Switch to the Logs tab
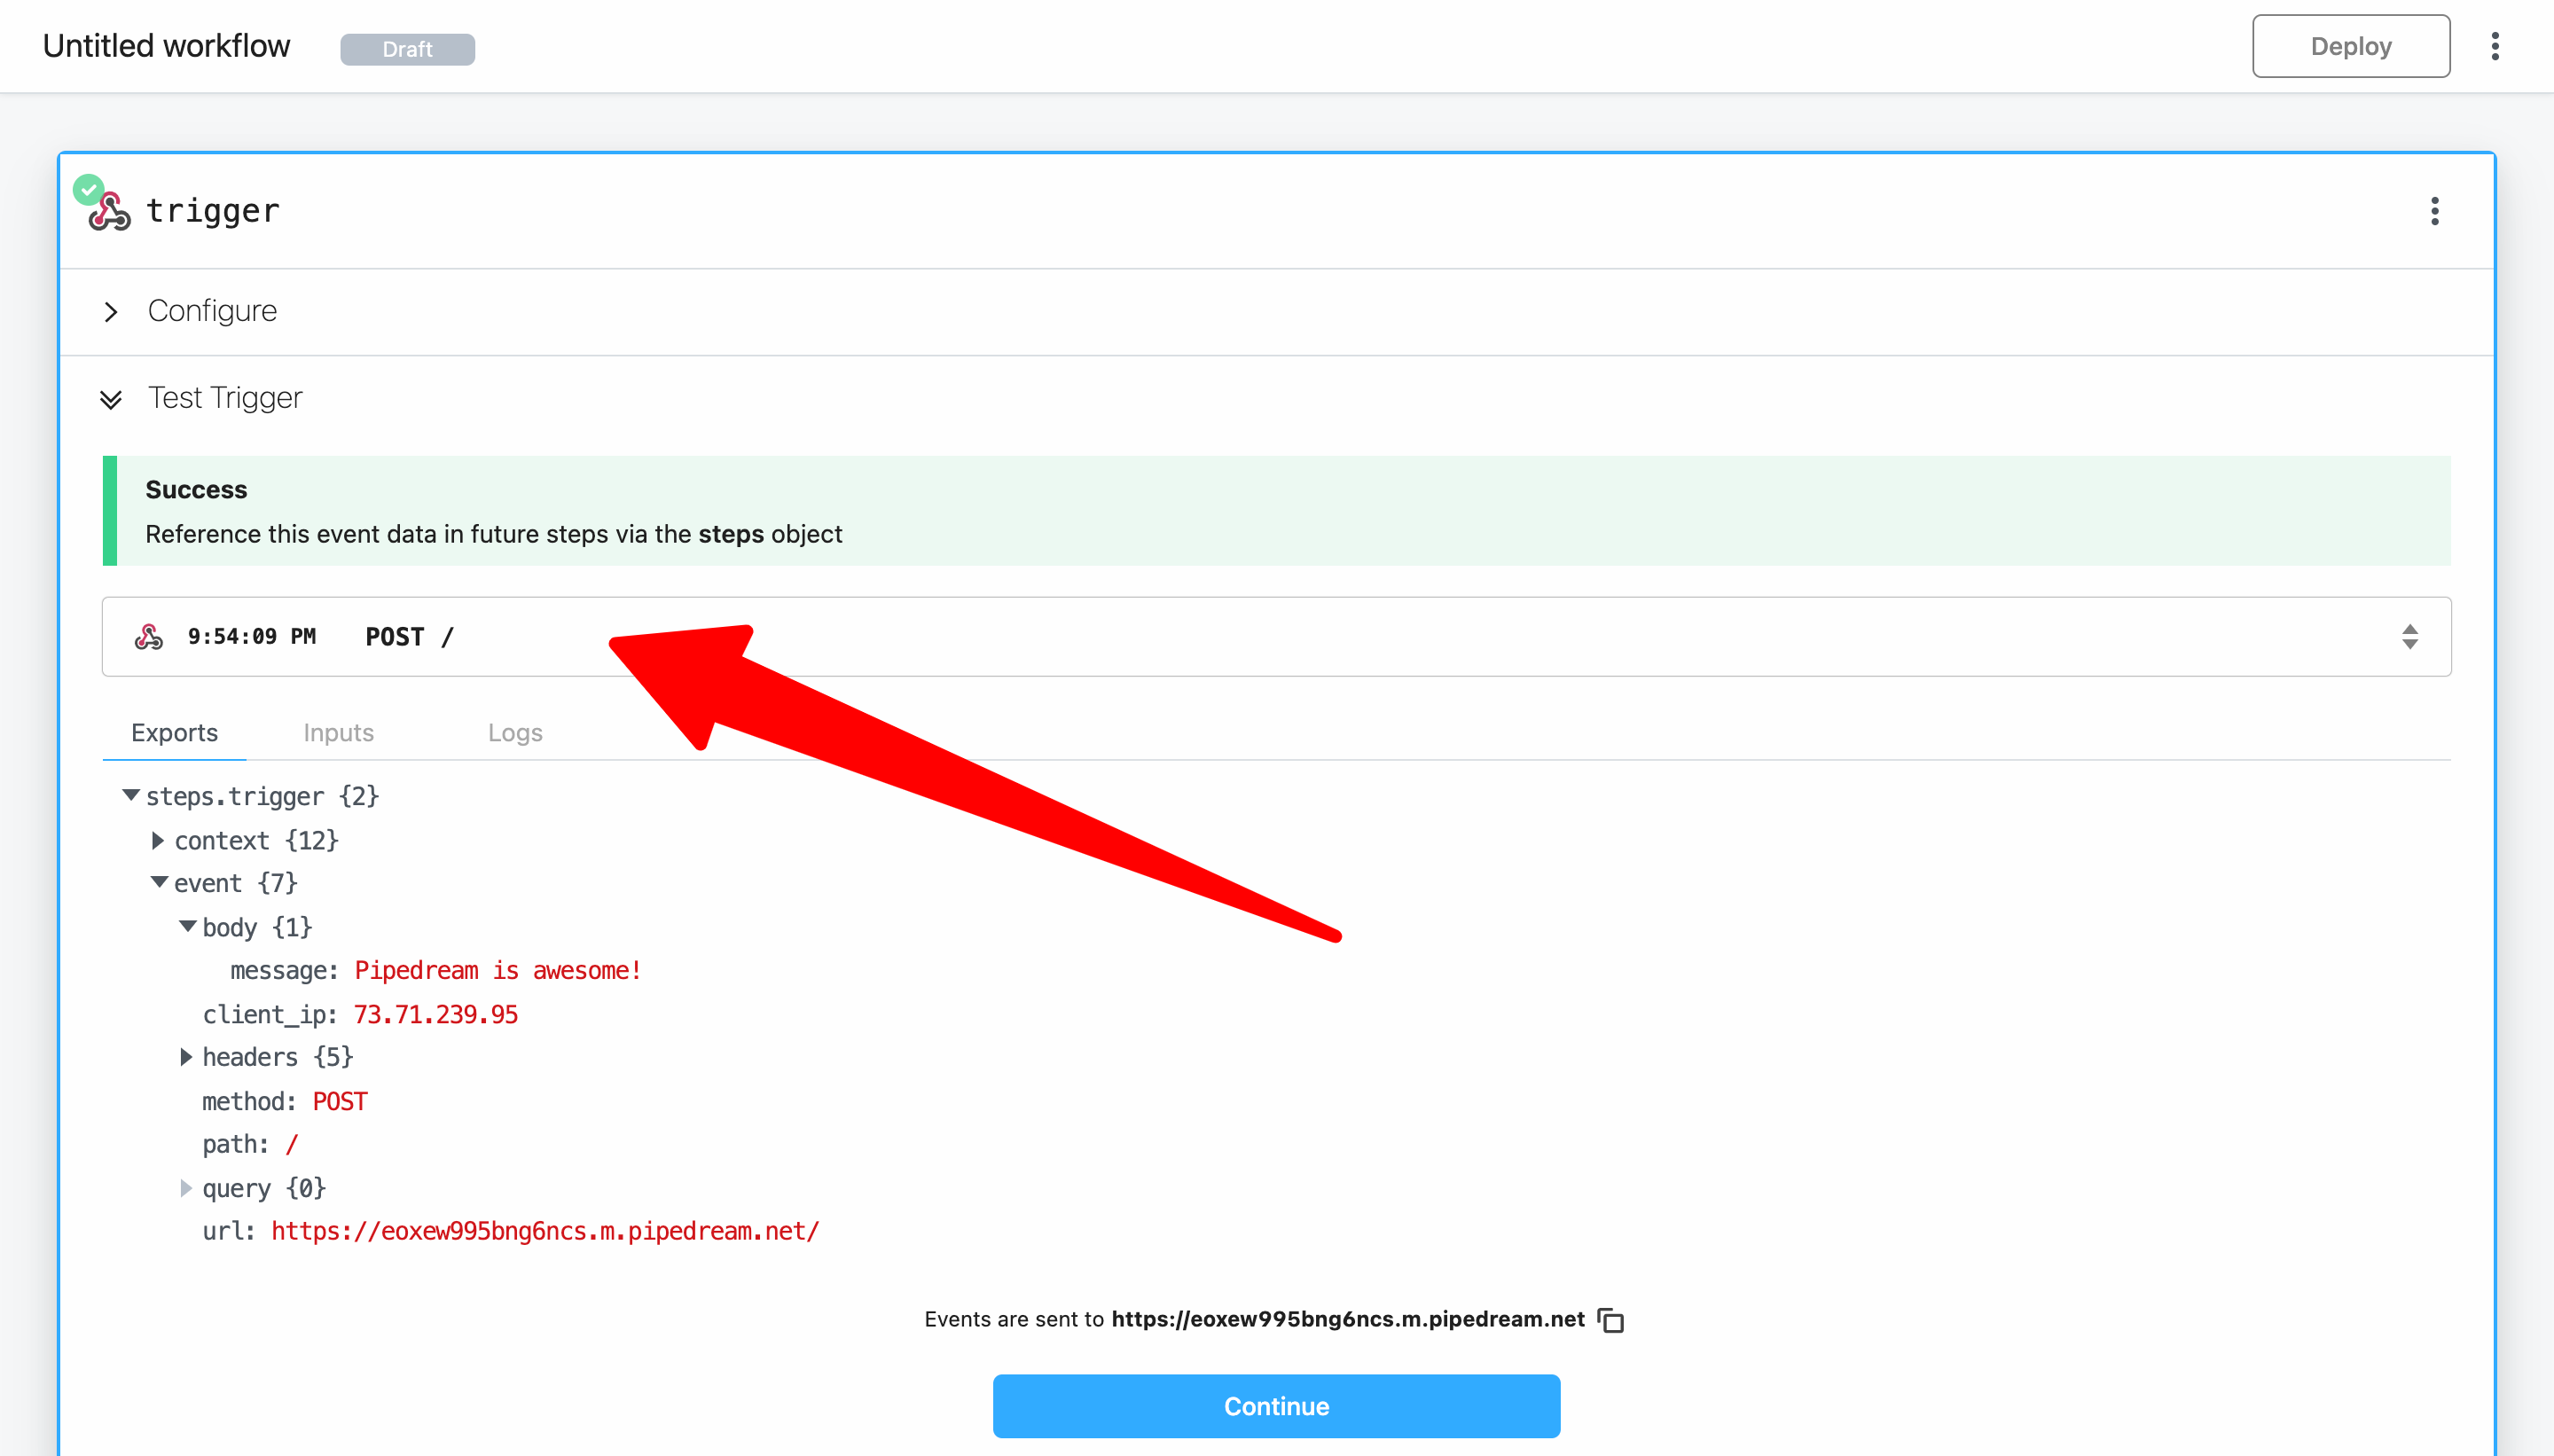This screenshot has width=2554, height=1456. [x=514, y=733]
